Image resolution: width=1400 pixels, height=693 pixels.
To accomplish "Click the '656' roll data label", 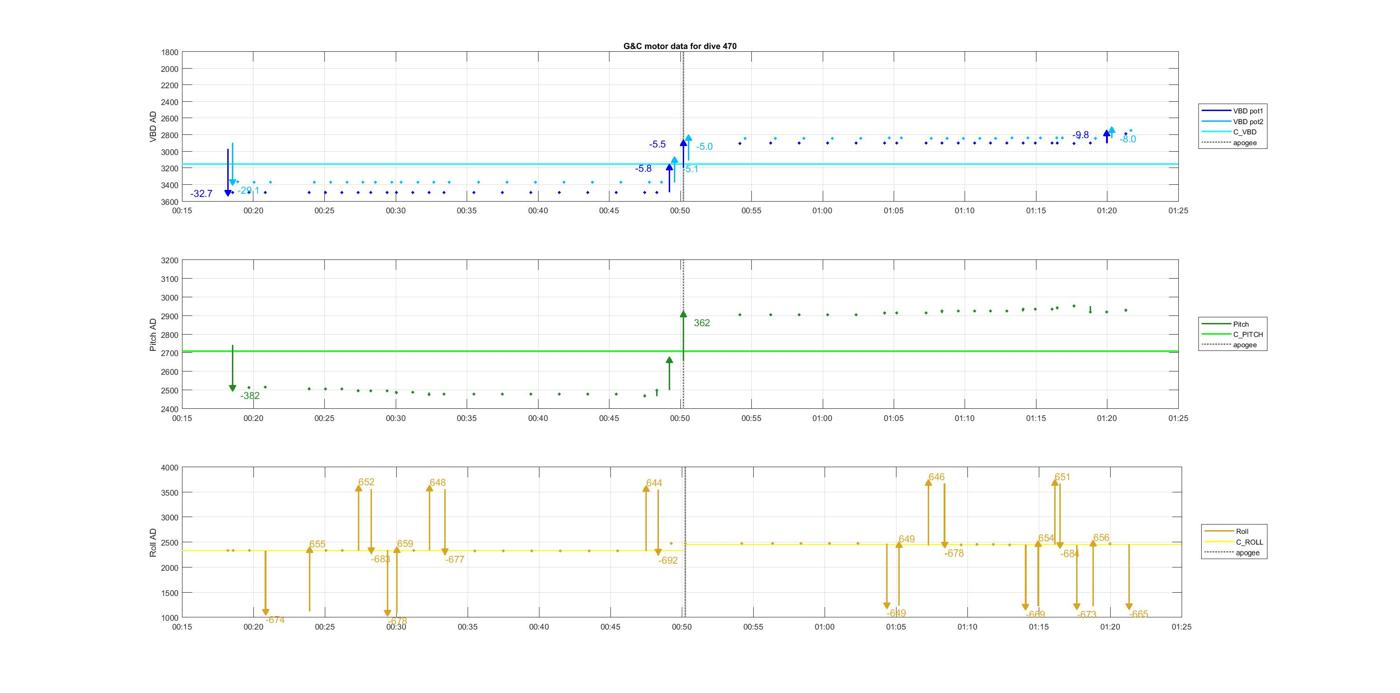I will (x=1101, y=537).
